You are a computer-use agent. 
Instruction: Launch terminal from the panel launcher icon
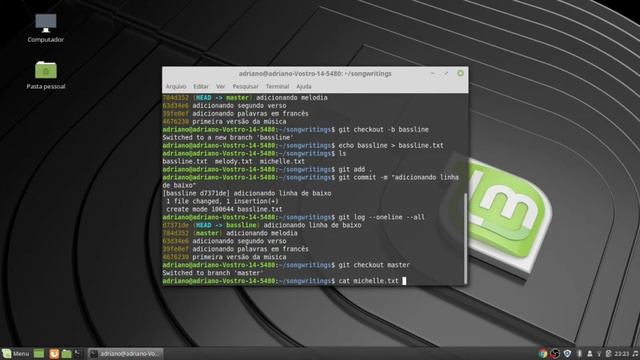pos(78,353)
